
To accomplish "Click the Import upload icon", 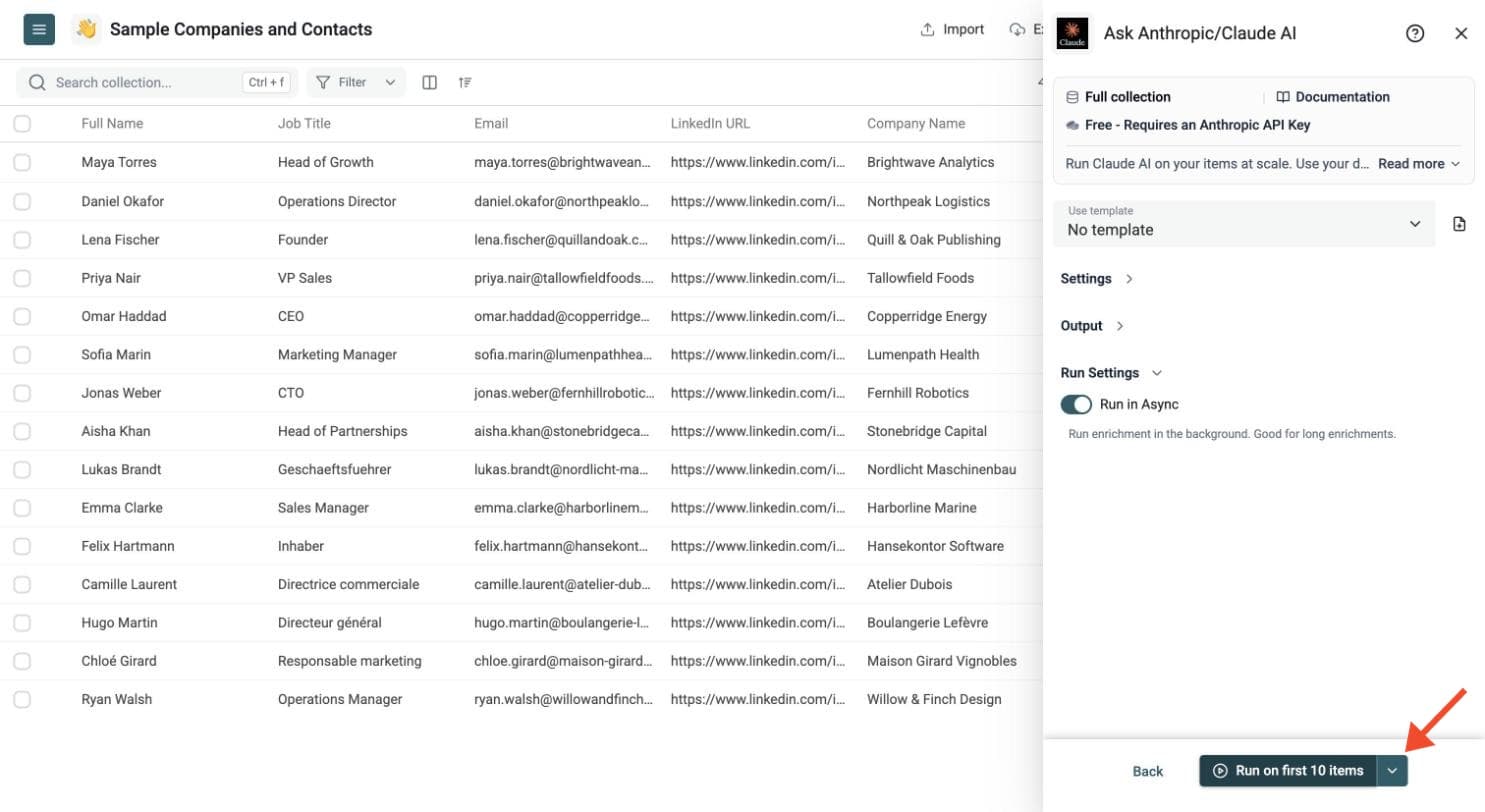I will (927, 30).
